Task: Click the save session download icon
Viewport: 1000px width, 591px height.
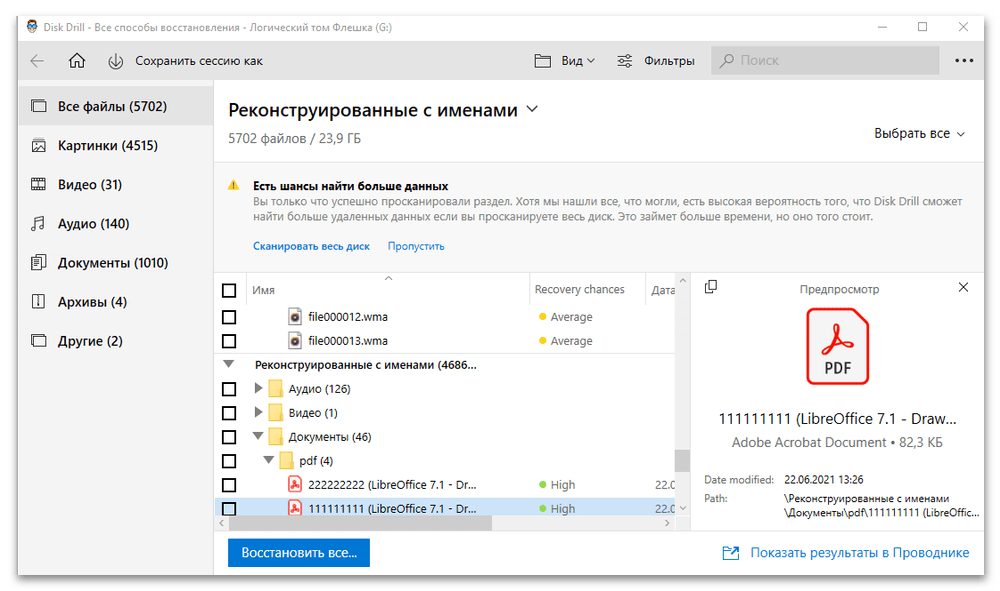Action: [116, 61]
